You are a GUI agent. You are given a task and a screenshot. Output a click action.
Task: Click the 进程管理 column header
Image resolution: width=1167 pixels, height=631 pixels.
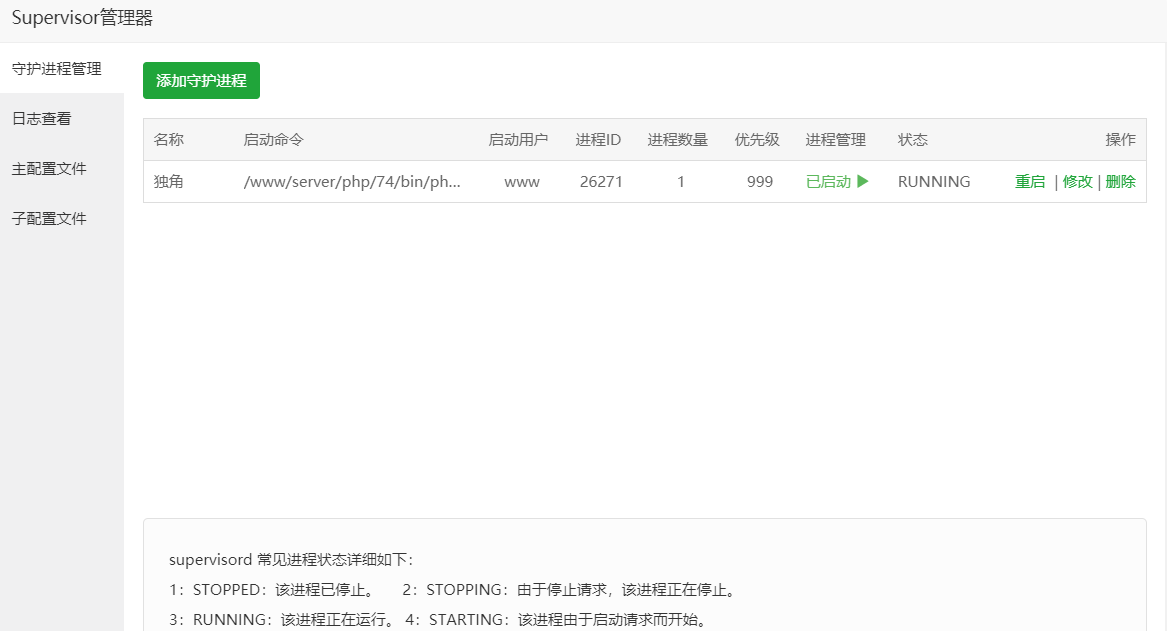point(835,140)
